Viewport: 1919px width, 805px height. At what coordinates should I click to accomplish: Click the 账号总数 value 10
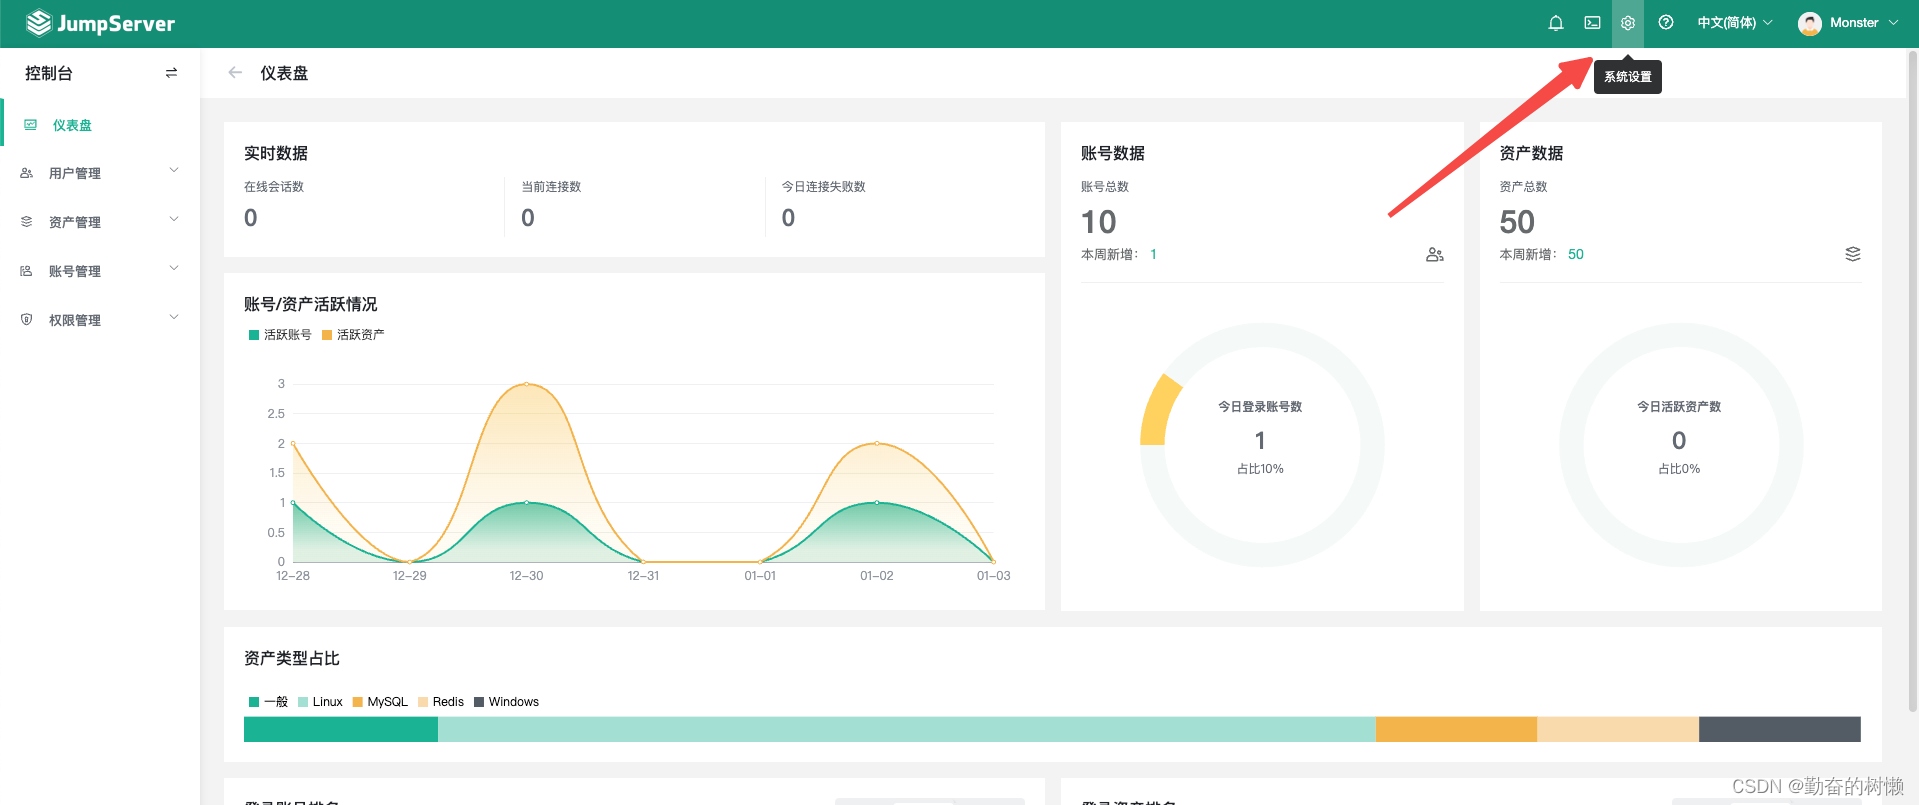[1098, 222]
